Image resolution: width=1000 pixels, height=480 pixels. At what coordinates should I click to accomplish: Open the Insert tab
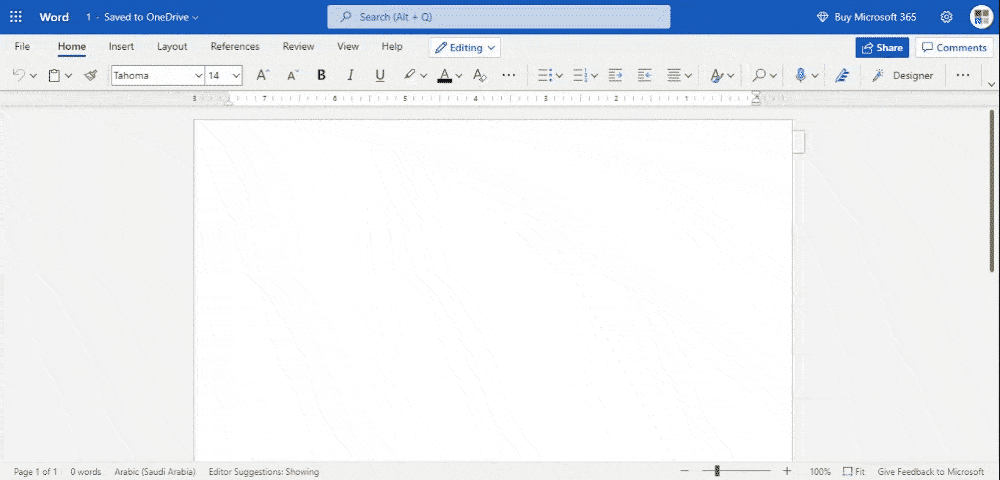coord(121,47)
